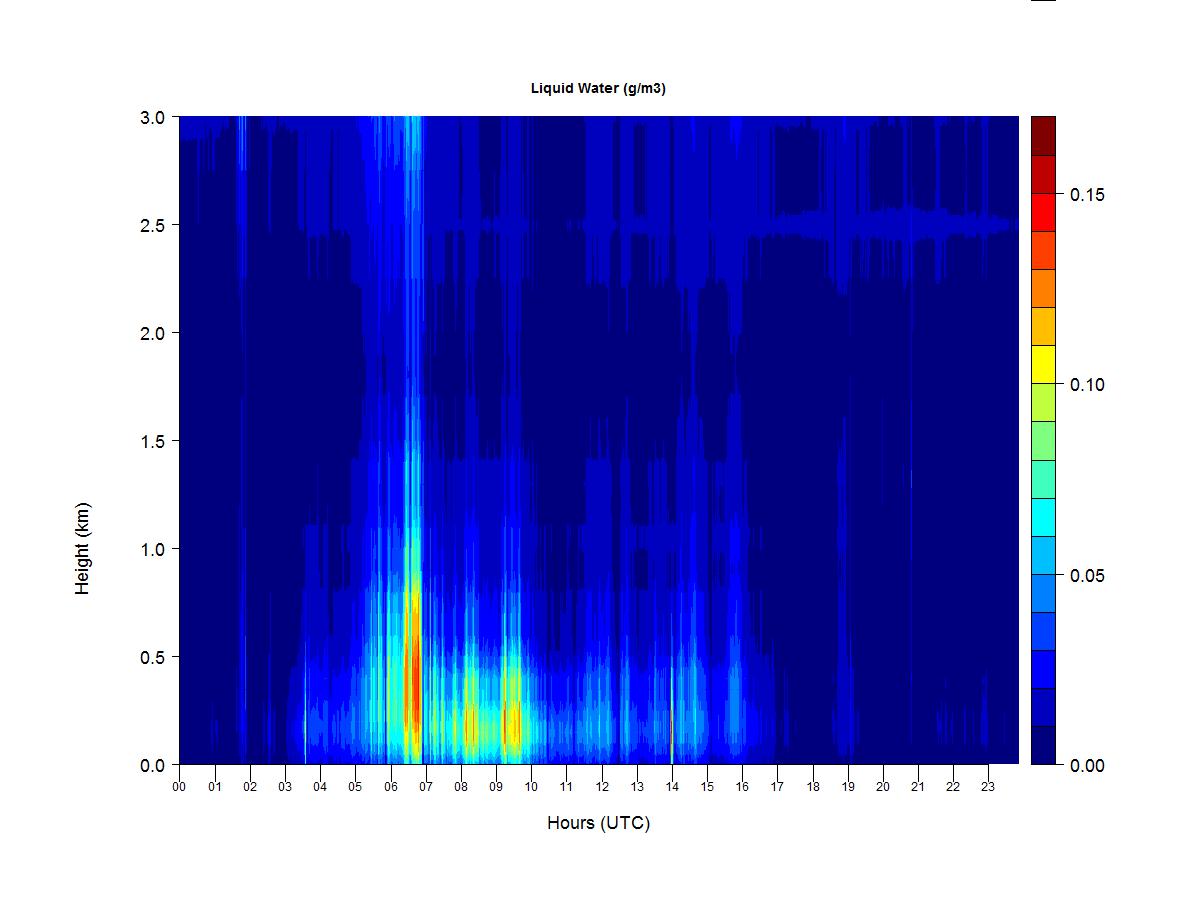This screenshot has width=1200, height=900.
Task: Choose the cyan swatch on the colorbar
Action: pos(1043,517)
